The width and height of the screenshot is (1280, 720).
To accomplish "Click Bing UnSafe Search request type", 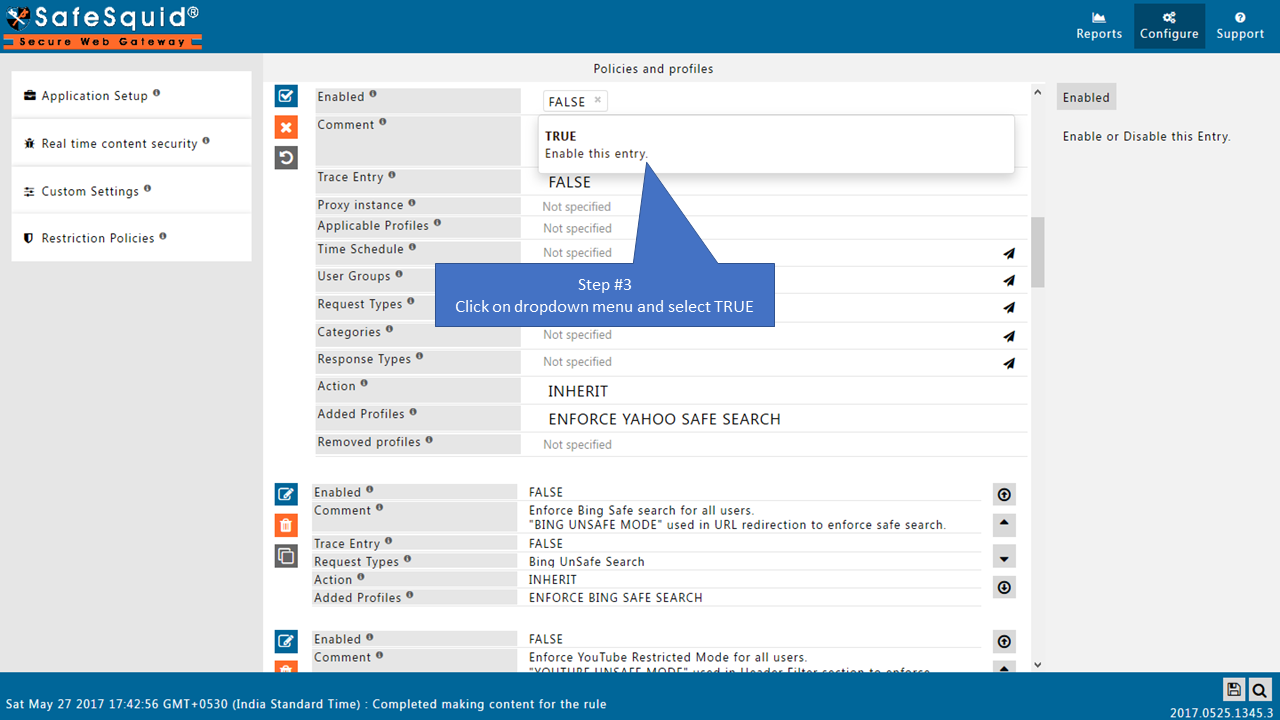I will pos(587,562).
